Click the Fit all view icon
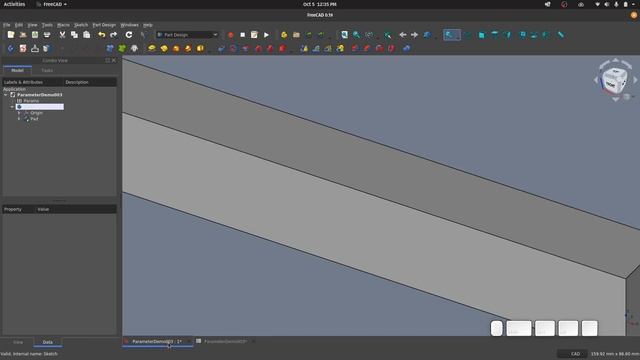 tap(344, 35)
